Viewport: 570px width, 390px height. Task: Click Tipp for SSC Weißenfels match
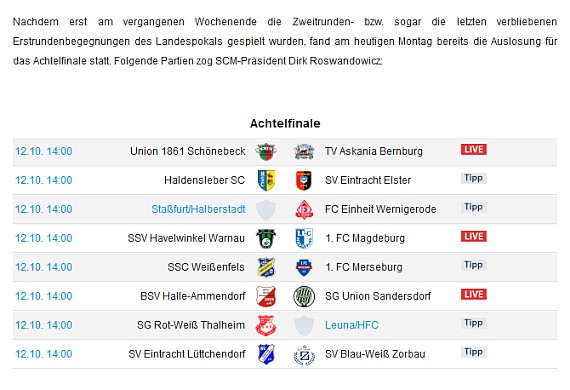(x=473, y=265)
